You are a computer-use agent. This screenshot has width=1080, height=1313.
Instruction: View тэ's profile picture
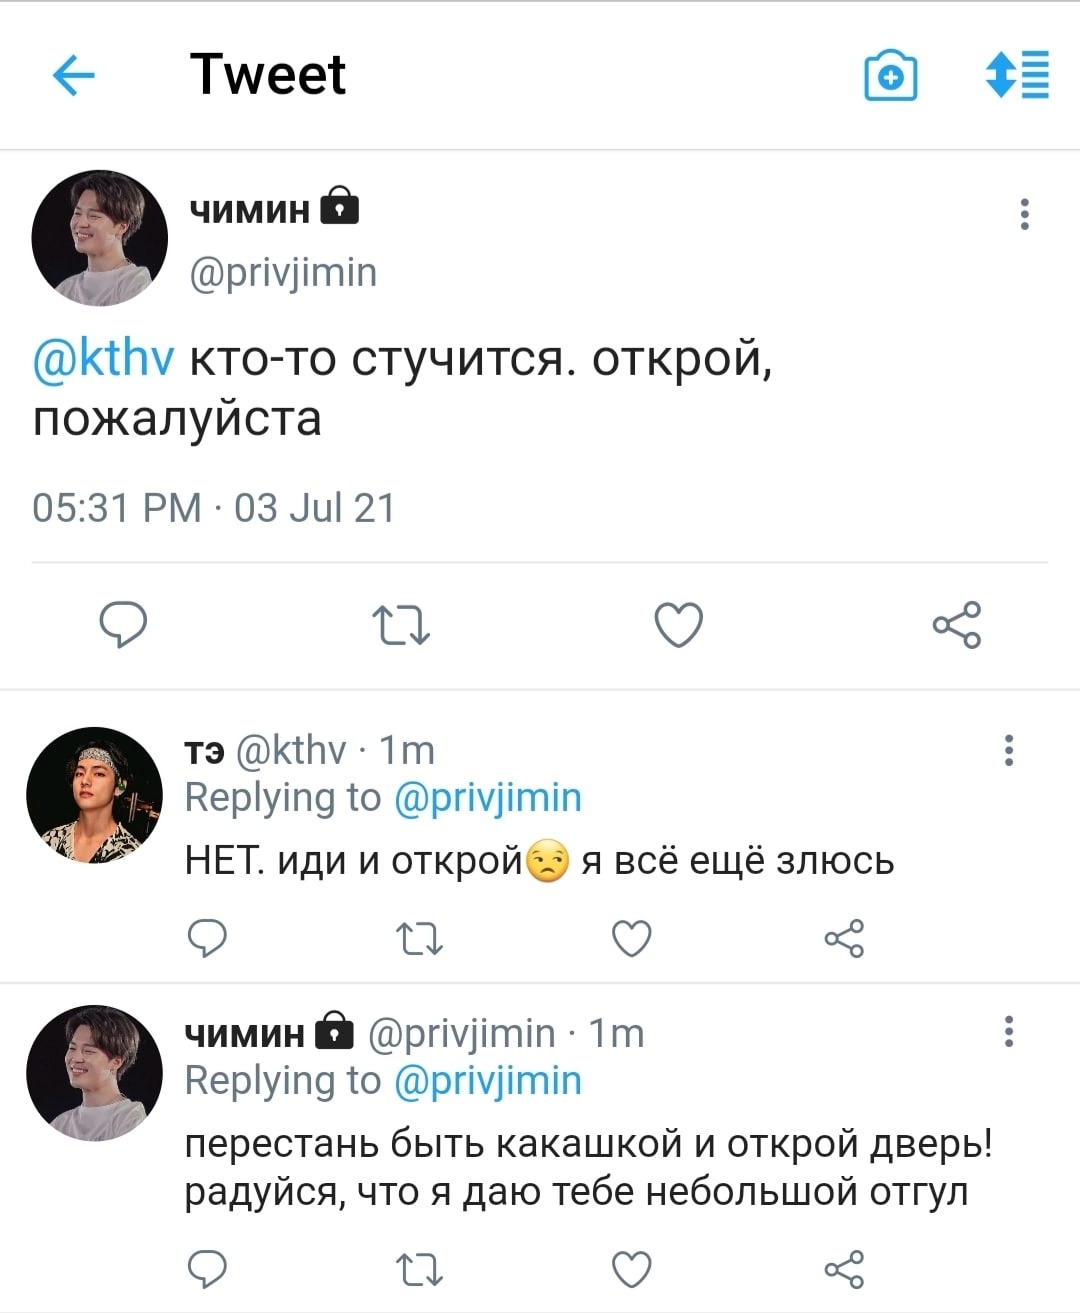(x=94, y=795)
